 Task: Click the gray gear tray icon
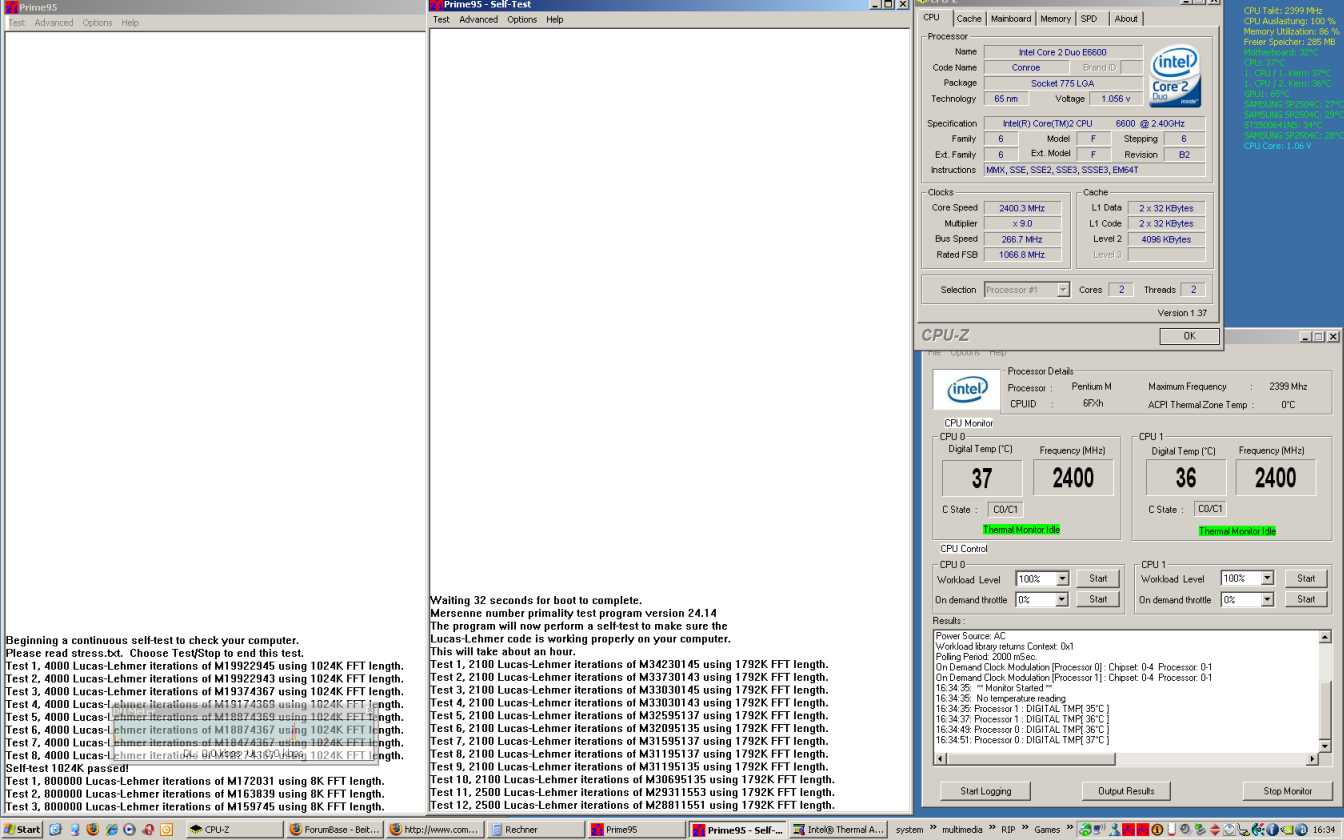1184,829
